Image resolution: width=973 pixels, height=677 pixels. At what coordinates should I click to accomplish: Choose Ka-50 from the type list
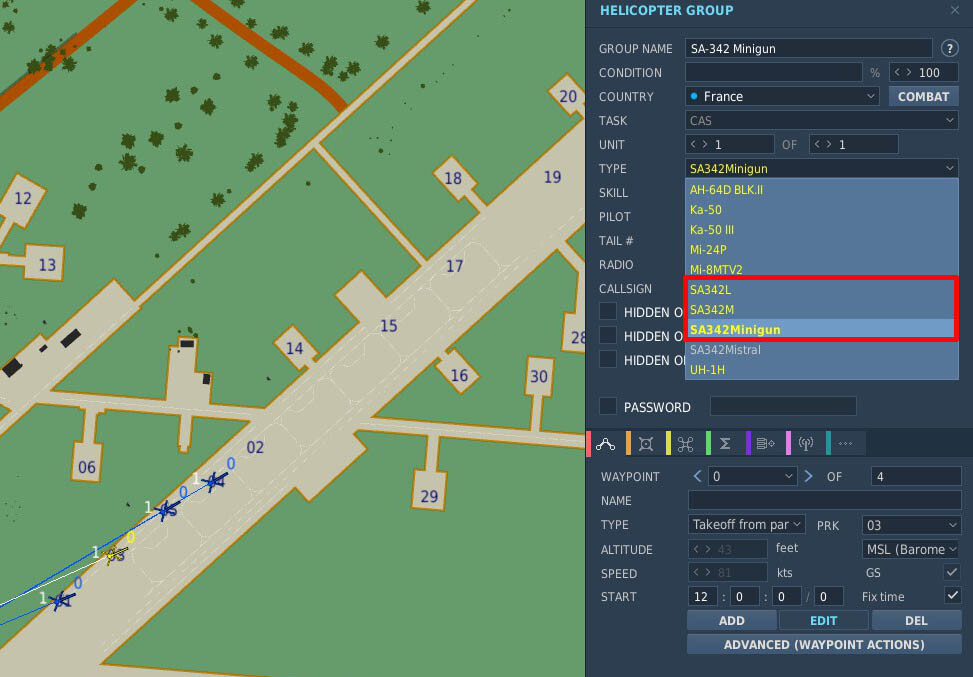822,210
